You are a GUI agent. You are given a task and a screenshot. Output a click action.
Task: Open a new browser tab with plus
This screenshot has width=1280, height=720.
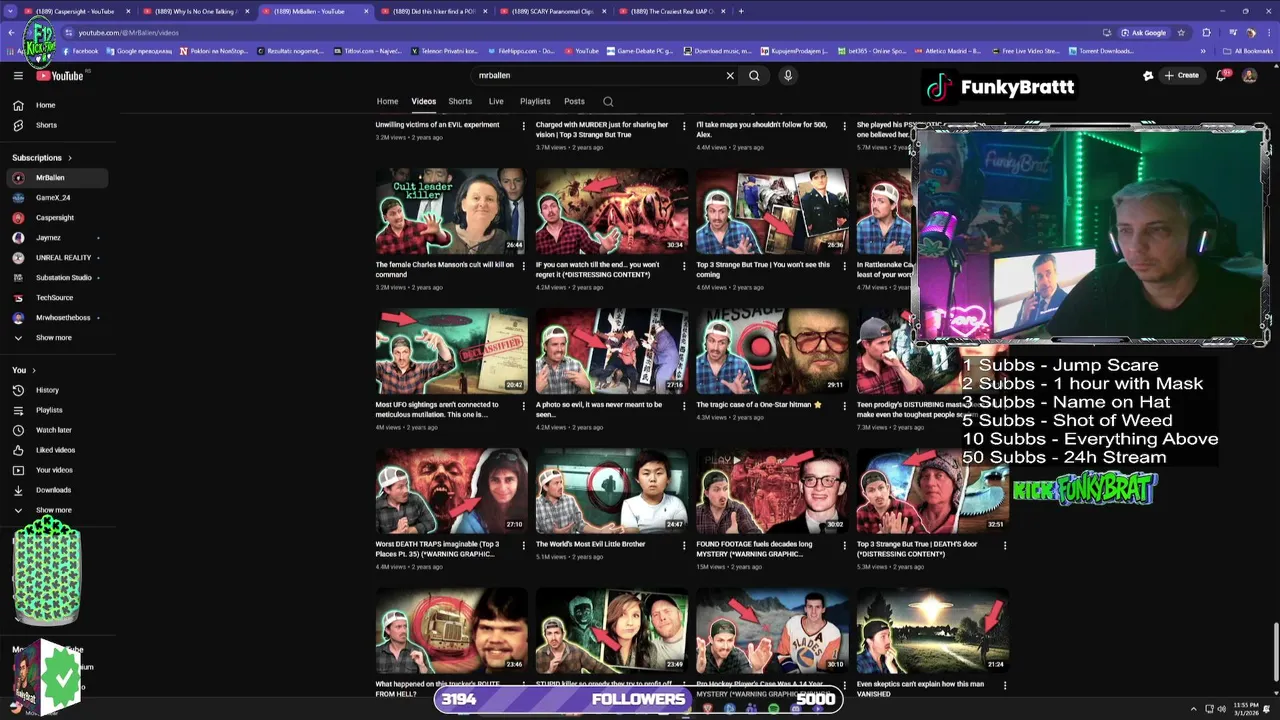741,11
